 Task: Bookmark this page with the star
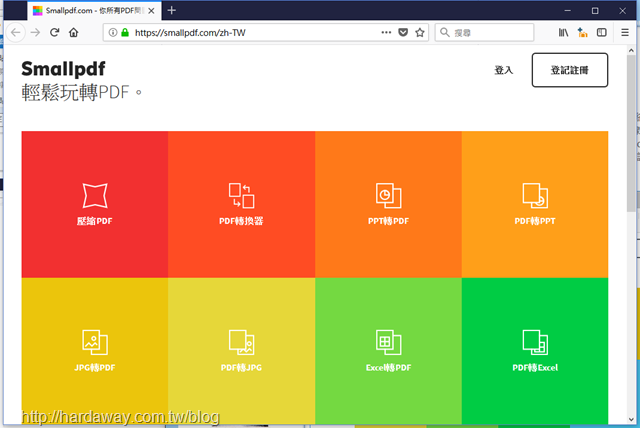[420, 33]
